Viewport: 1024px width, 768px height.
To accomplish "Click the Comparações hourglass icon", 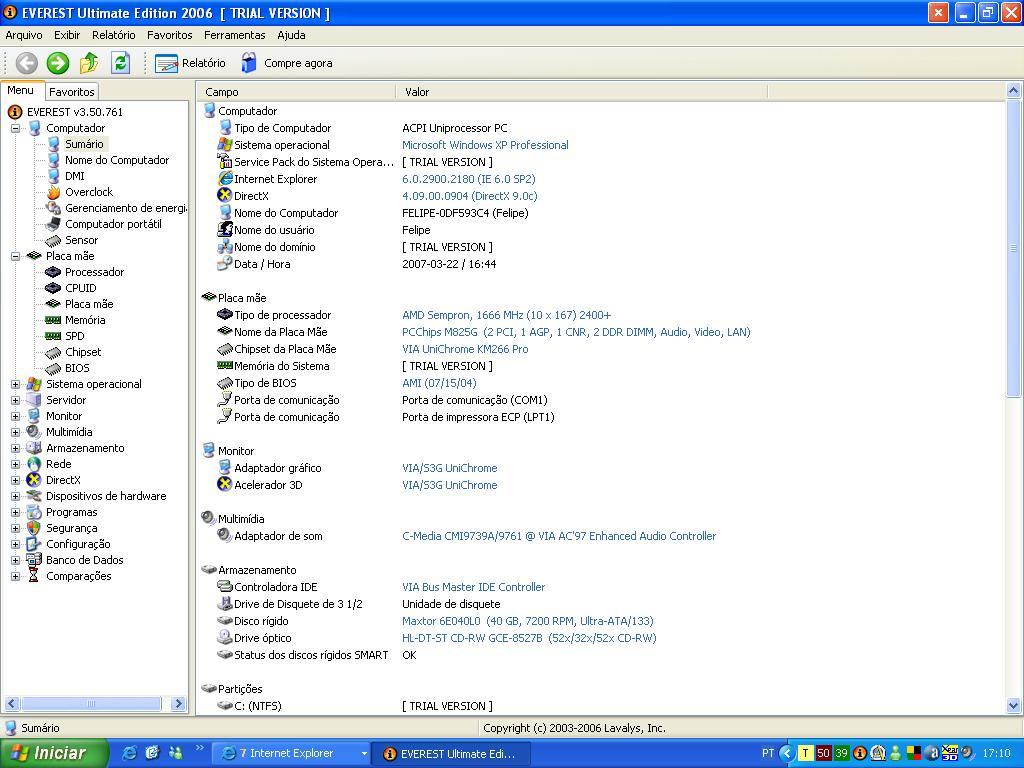I will tap(34, 576).
